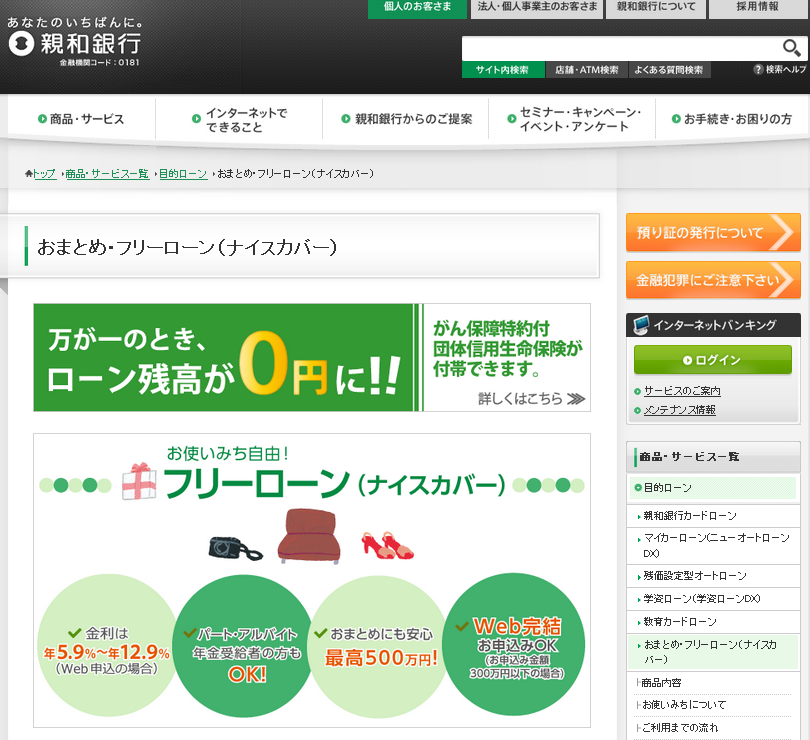
Task: Open 学資ローン(学資ローンDX) sidebar link
Action: [702, 598]
